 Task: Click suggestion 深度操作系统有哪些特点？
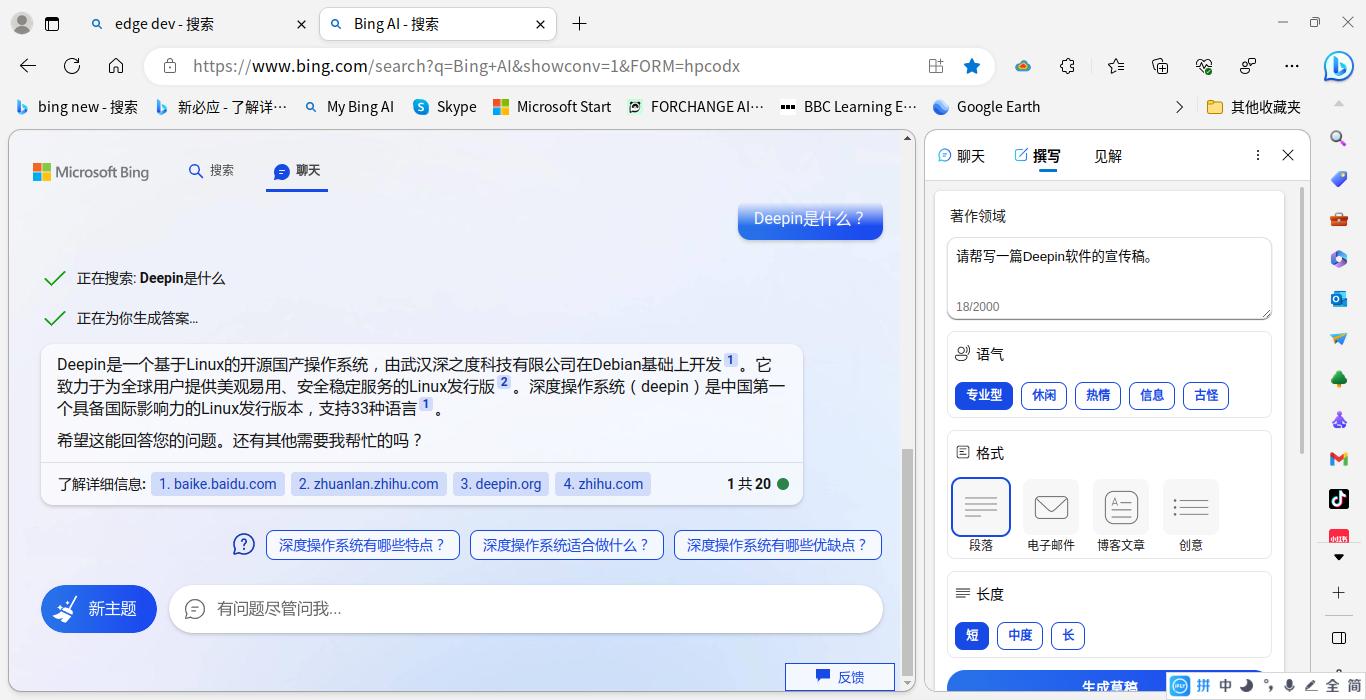point(362,545)
